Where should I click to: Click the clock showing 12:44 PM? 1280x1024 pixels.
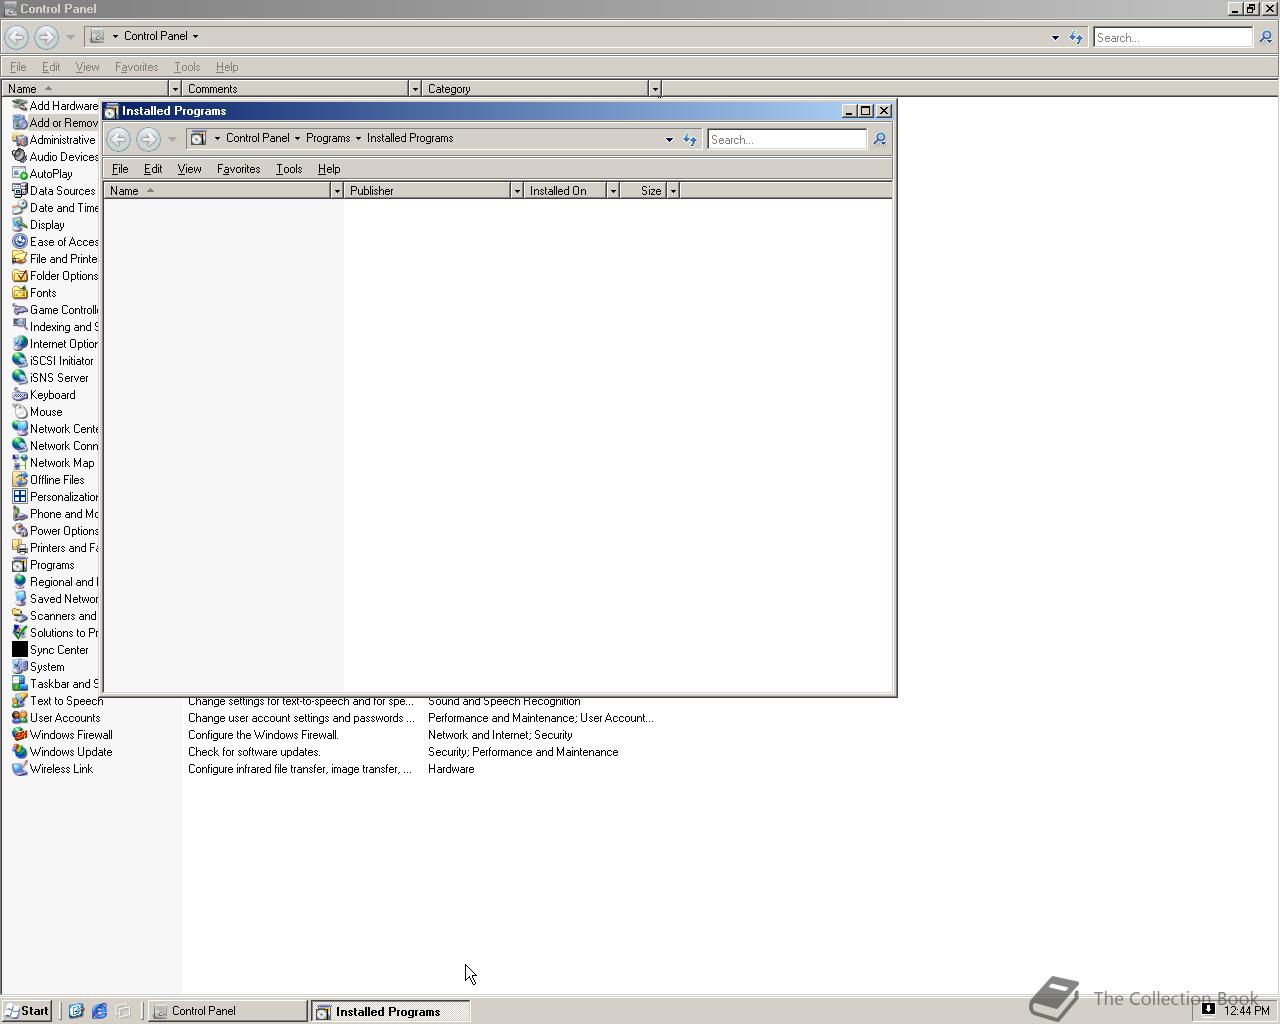pos(1246,1011)
